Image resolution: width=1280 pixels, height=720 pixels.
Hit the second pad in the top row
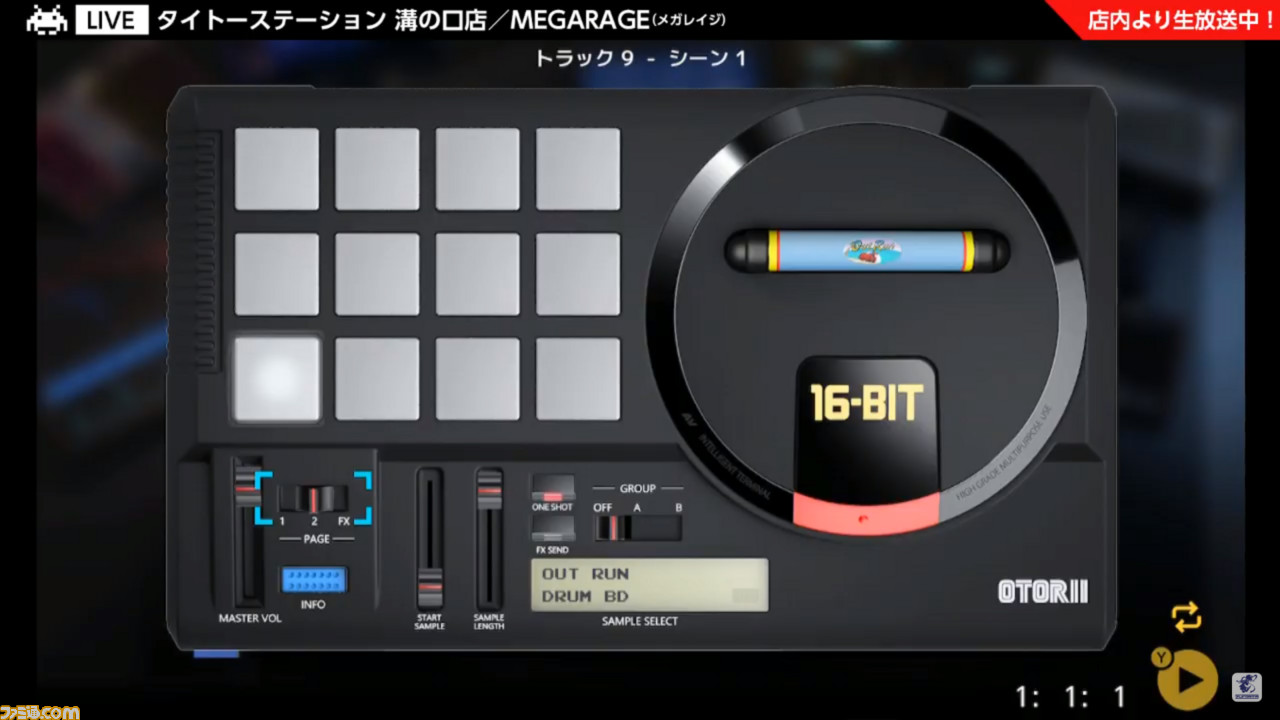[377, 169]
